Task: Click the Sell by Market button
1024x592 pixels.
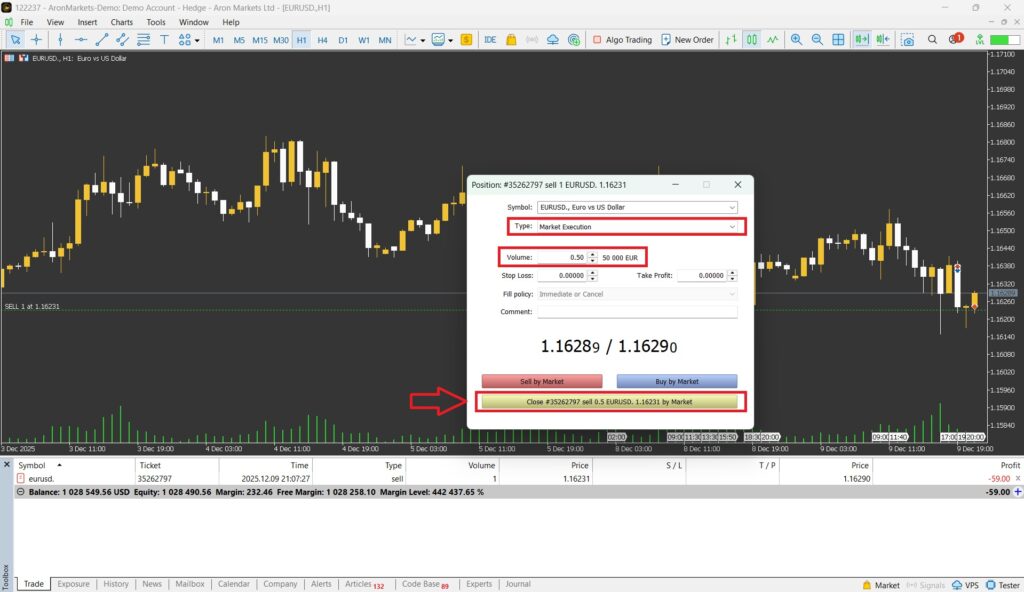Action: (542, 381)
